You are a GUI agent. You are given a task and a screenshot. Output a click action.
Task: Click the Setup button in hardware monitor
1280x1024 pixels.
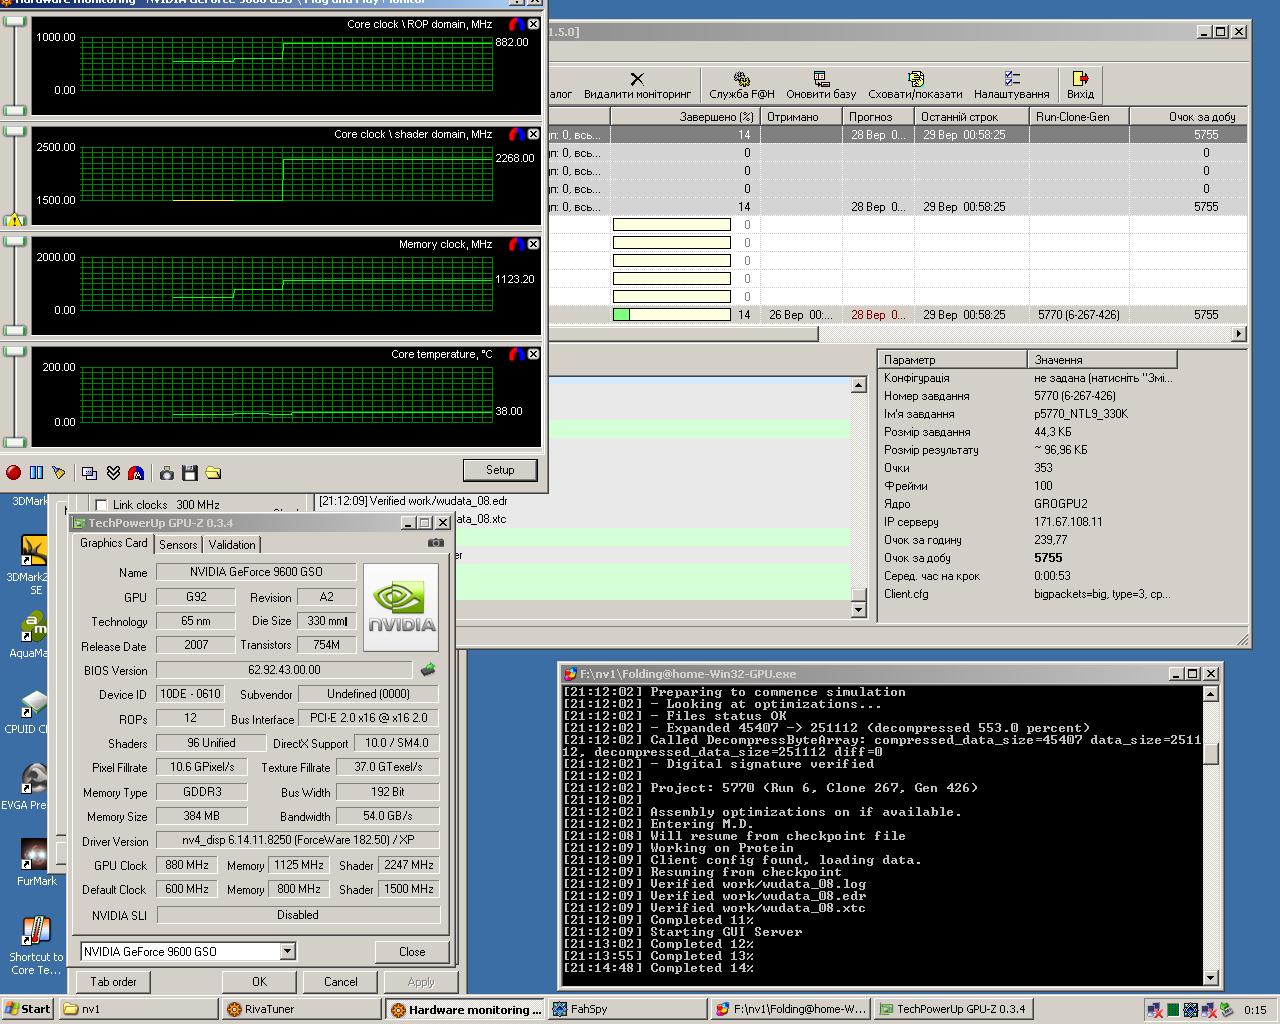click(x=500, y=470)
